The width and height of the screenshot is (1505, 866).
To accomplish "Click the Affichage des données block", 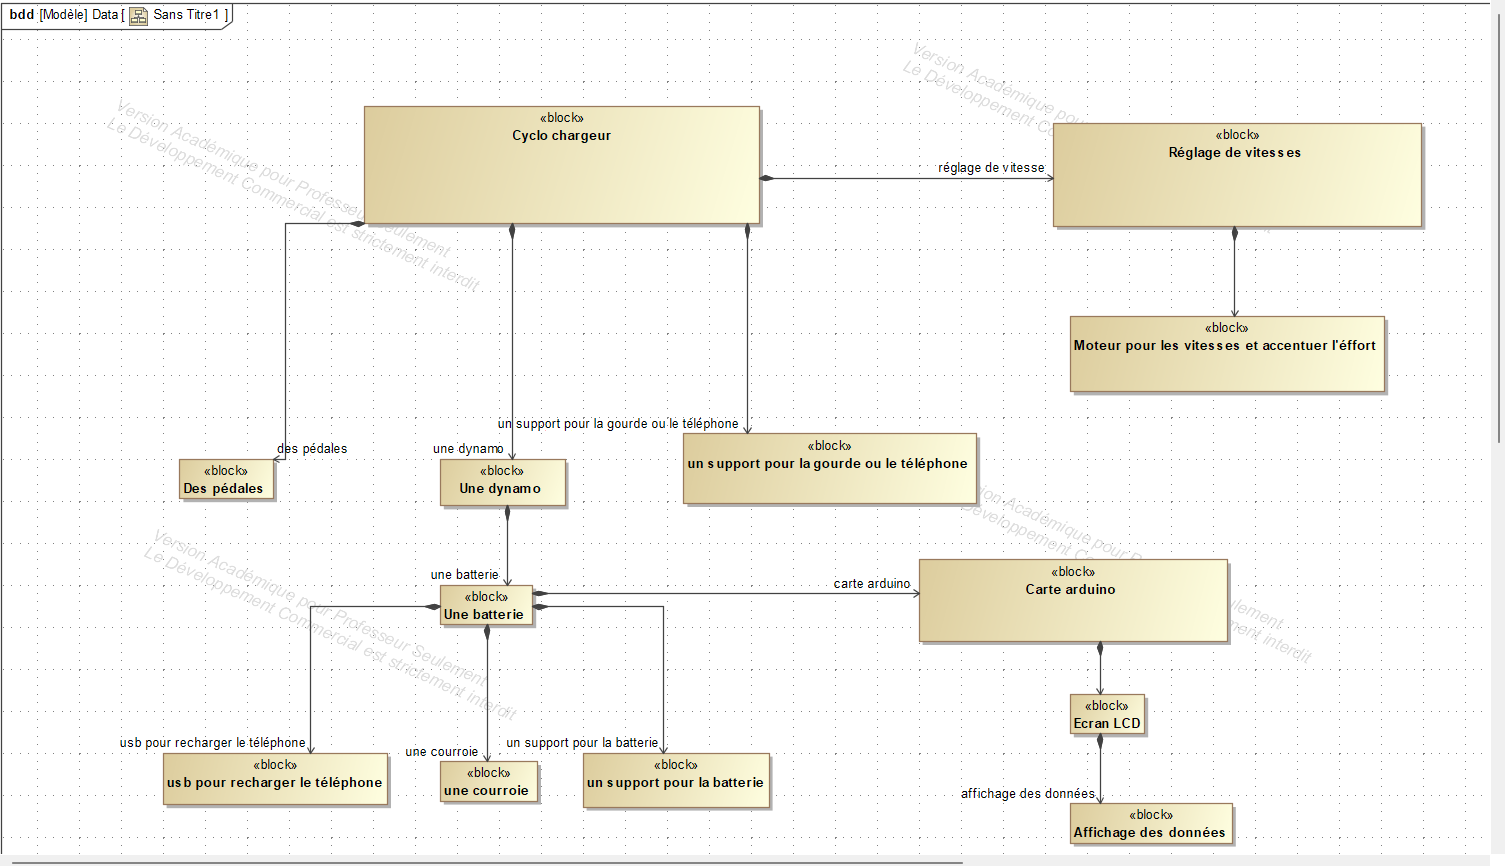I will click(1150, 824).
